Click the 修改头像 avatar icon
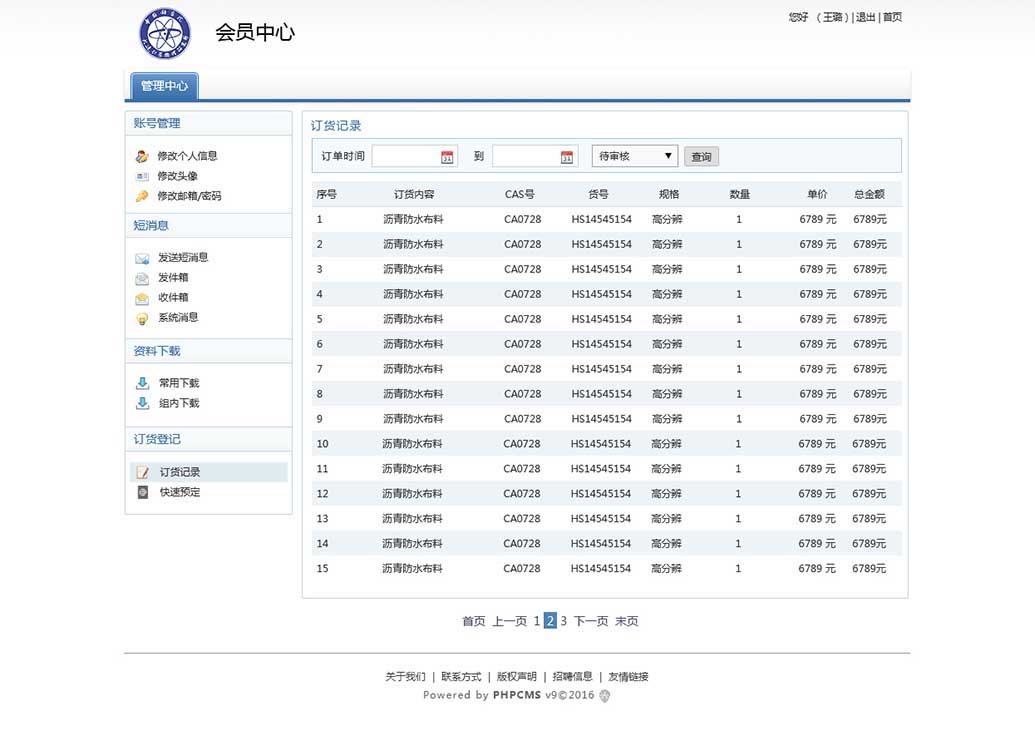This screenshot has width=1035, height=730. [x=142, y=176]
